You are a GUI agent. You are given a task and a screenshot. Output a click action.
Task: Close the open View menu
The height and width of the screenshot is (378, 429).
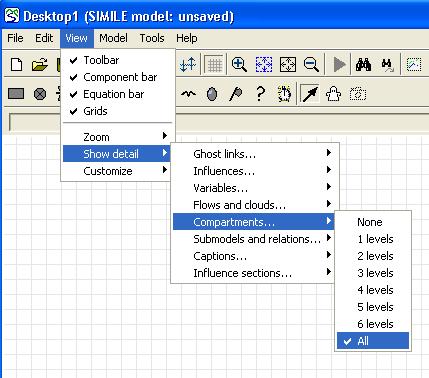pos(77,38)
